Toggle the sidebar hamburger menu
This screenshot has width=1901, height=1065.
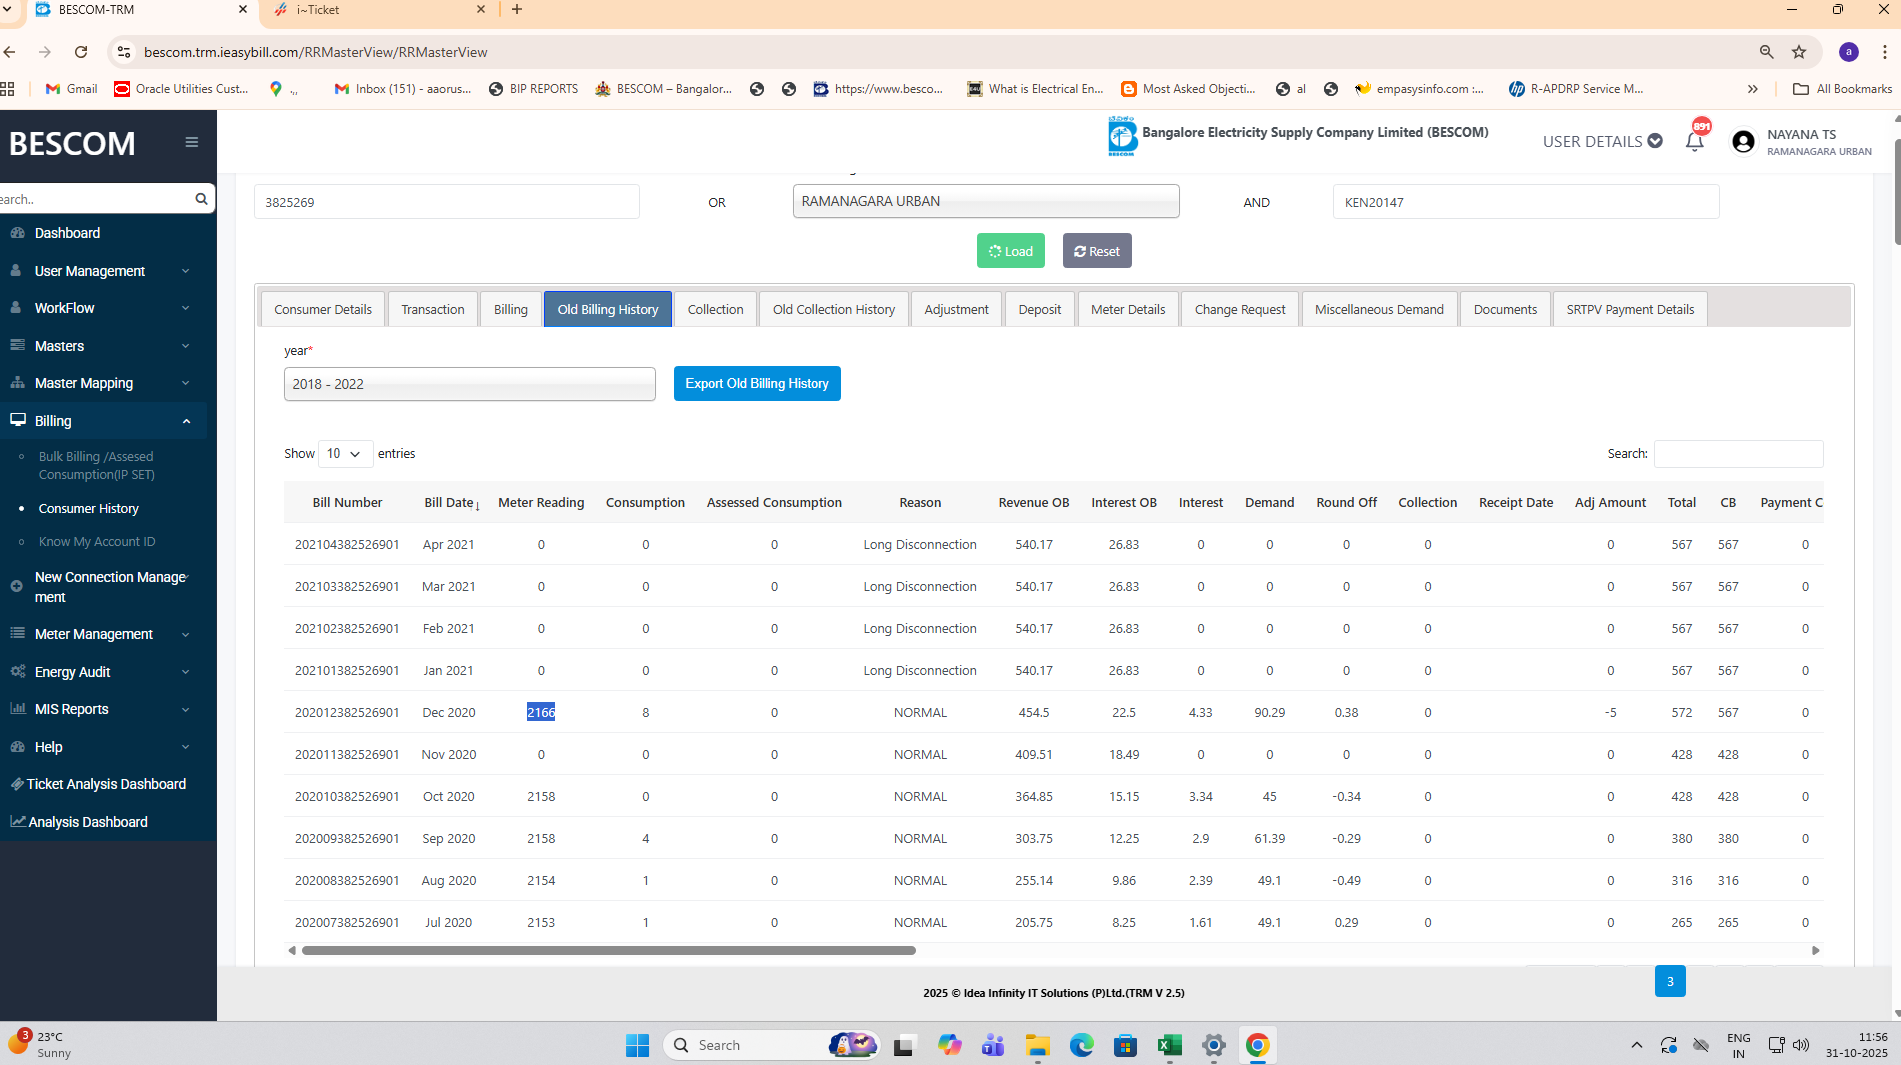[x=191, y=142]
